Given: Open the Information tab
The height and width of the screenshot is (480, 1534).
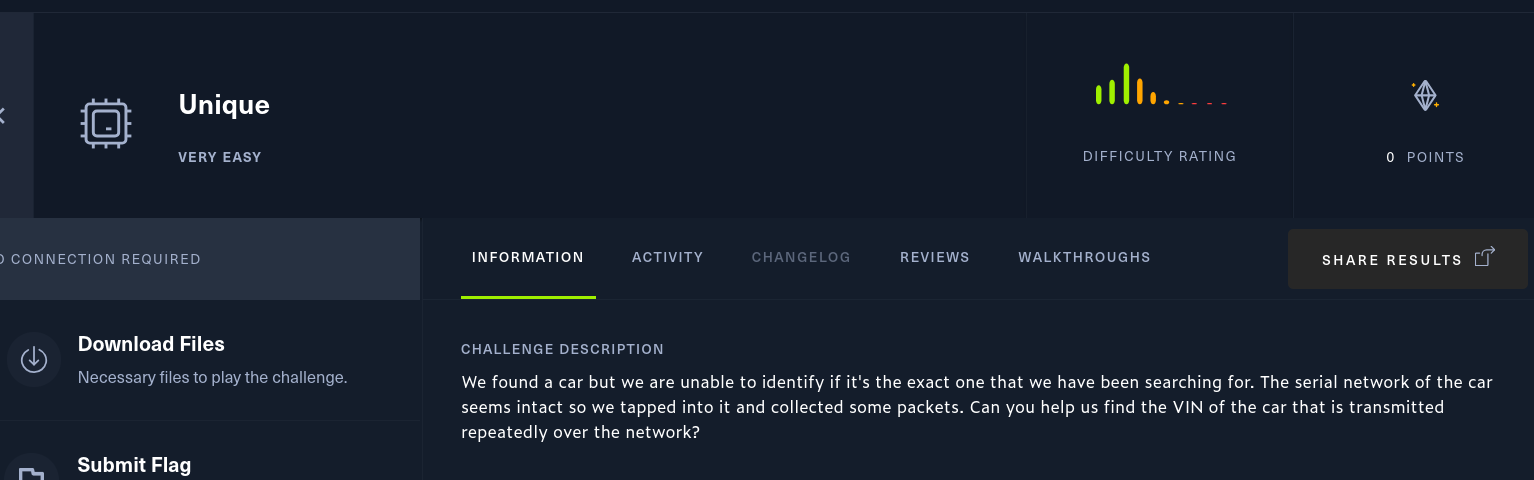Looking at the screenshot, I should click(528, 257).
